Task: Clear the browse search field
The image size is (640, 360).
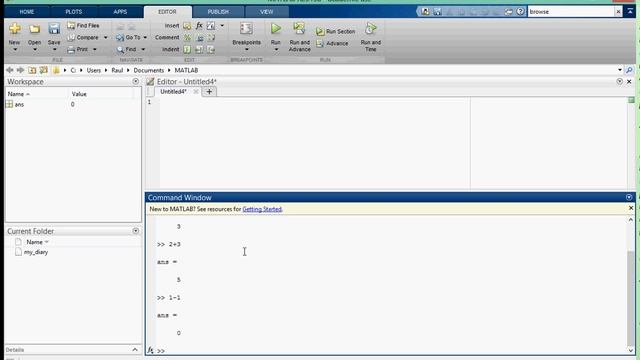Action: 618,11
